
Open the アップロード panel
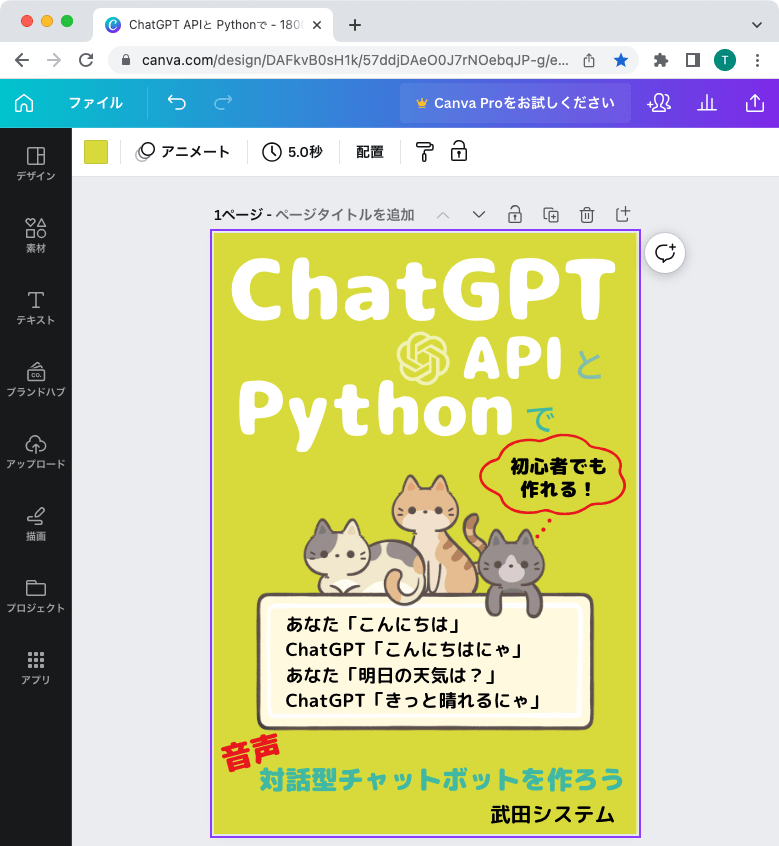tap(36, 452)
